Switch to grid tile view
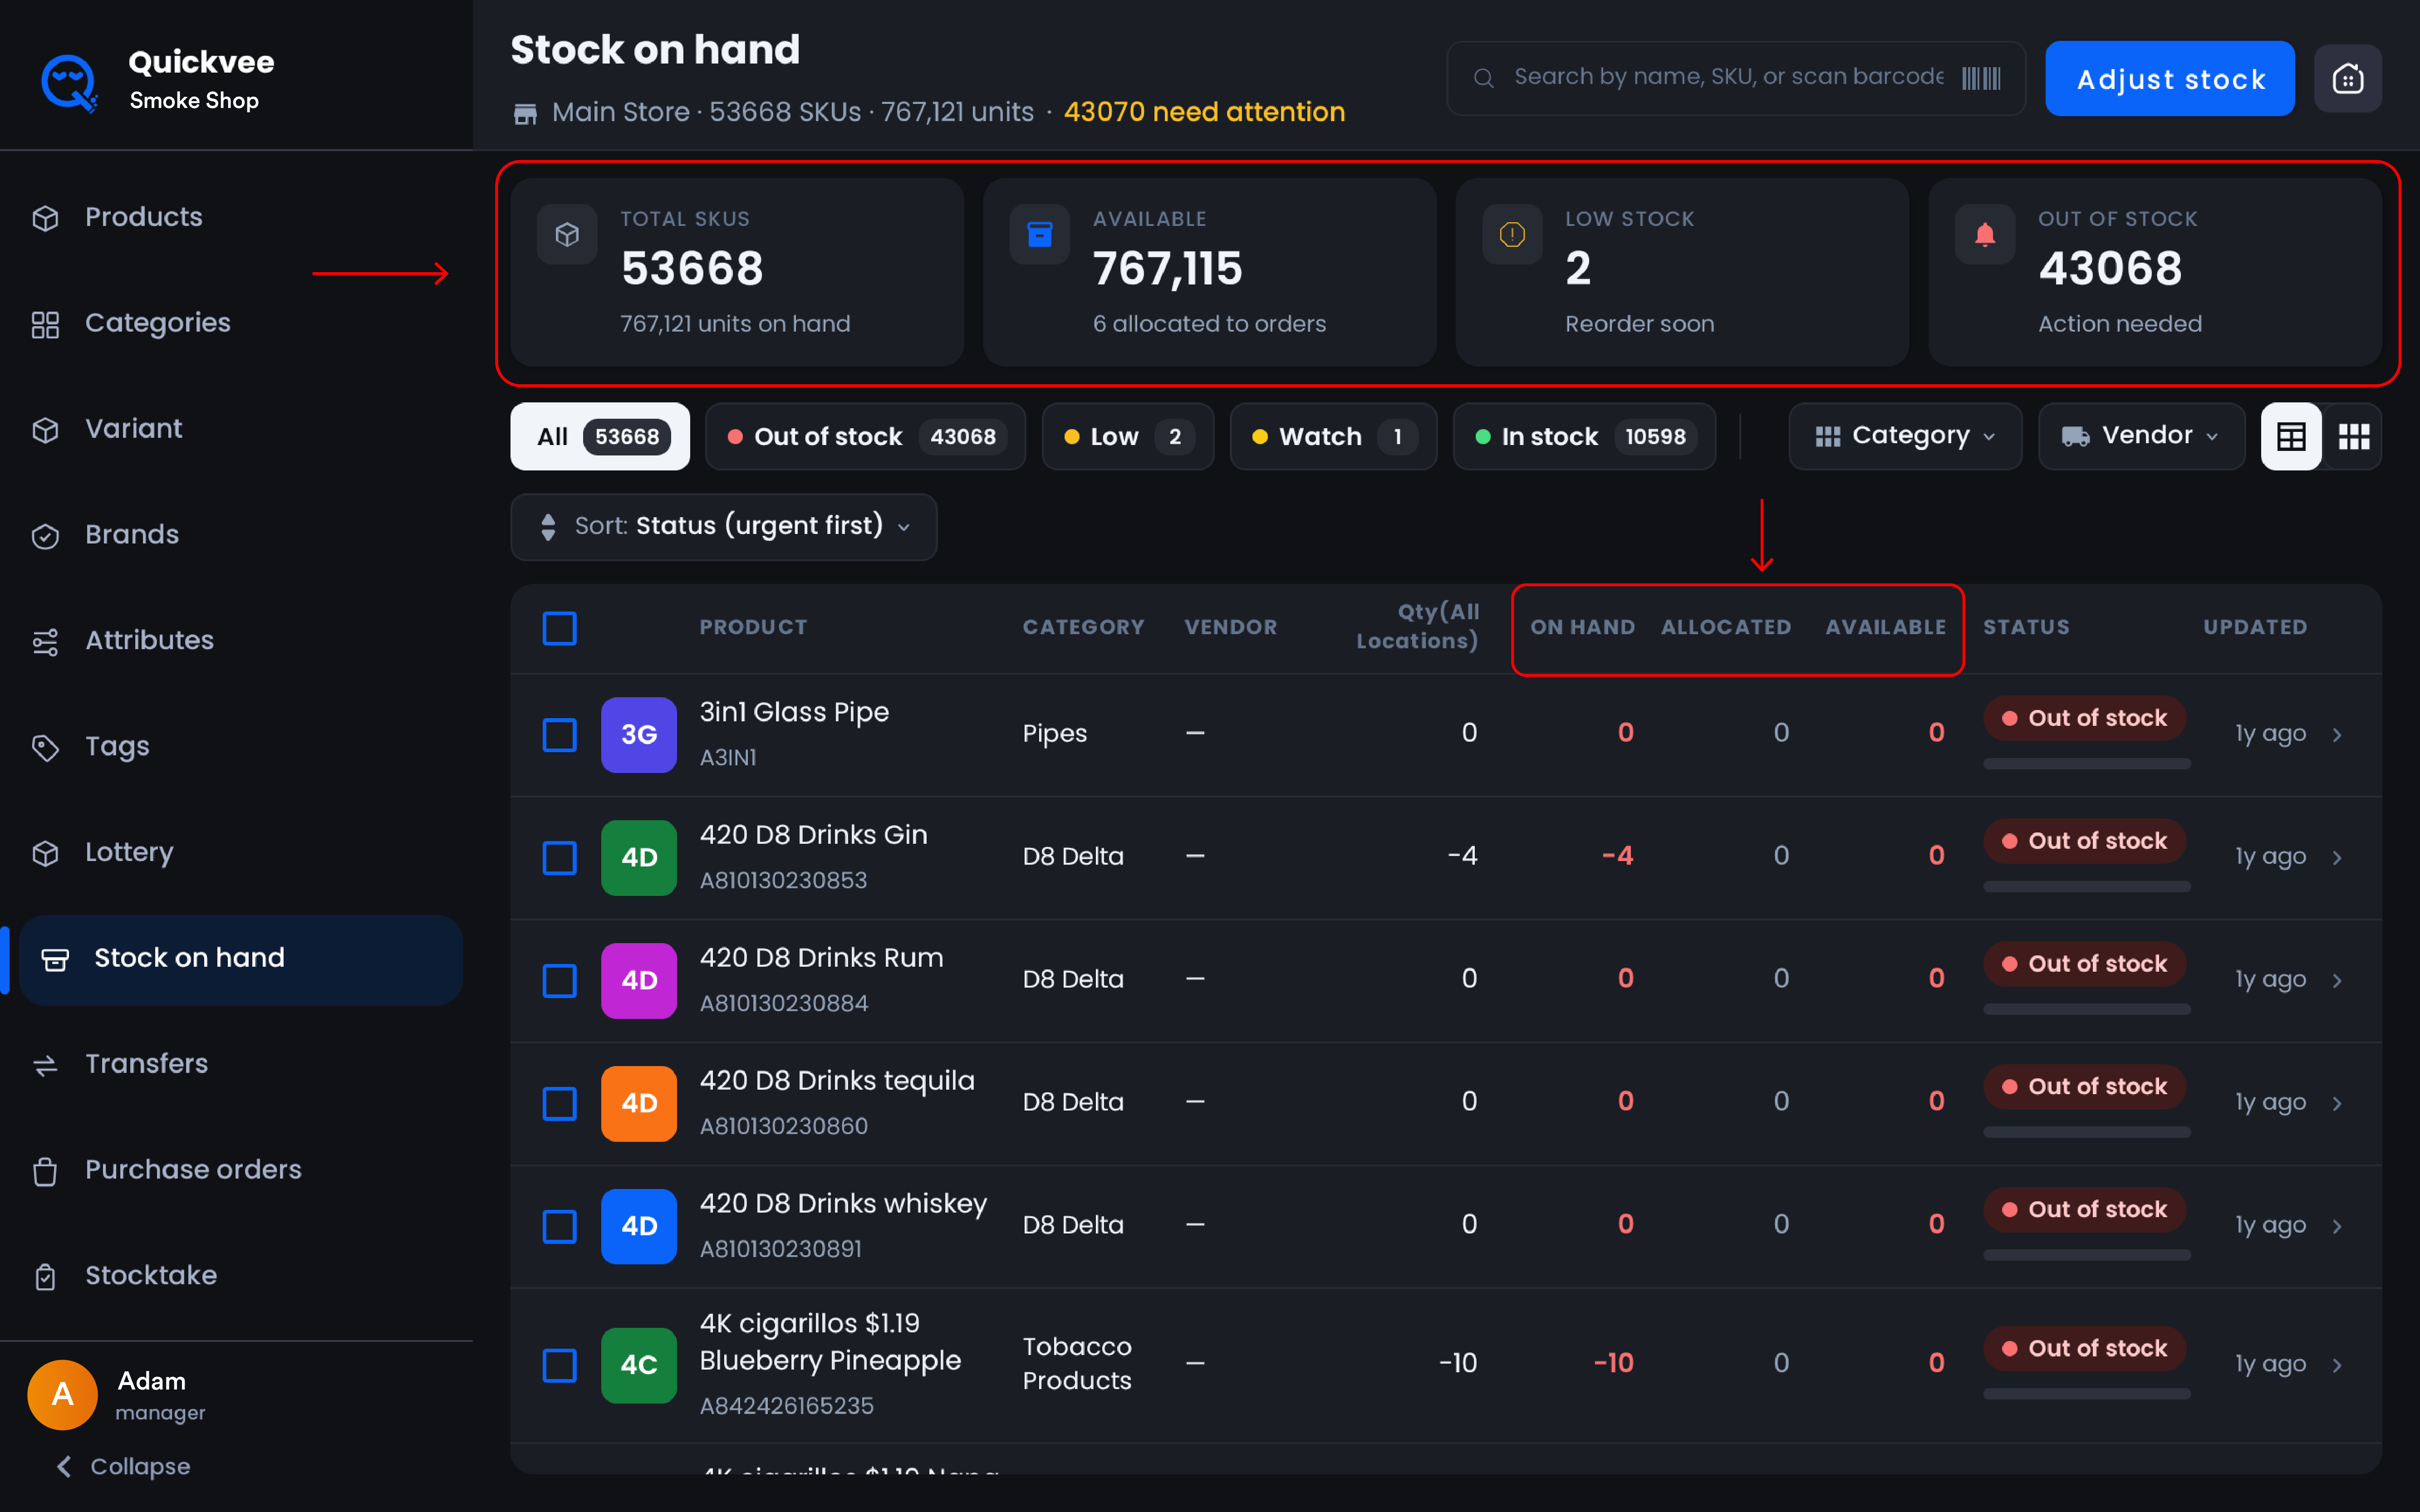Viewport: 2420px width, 1512px height. [2353, 436]
